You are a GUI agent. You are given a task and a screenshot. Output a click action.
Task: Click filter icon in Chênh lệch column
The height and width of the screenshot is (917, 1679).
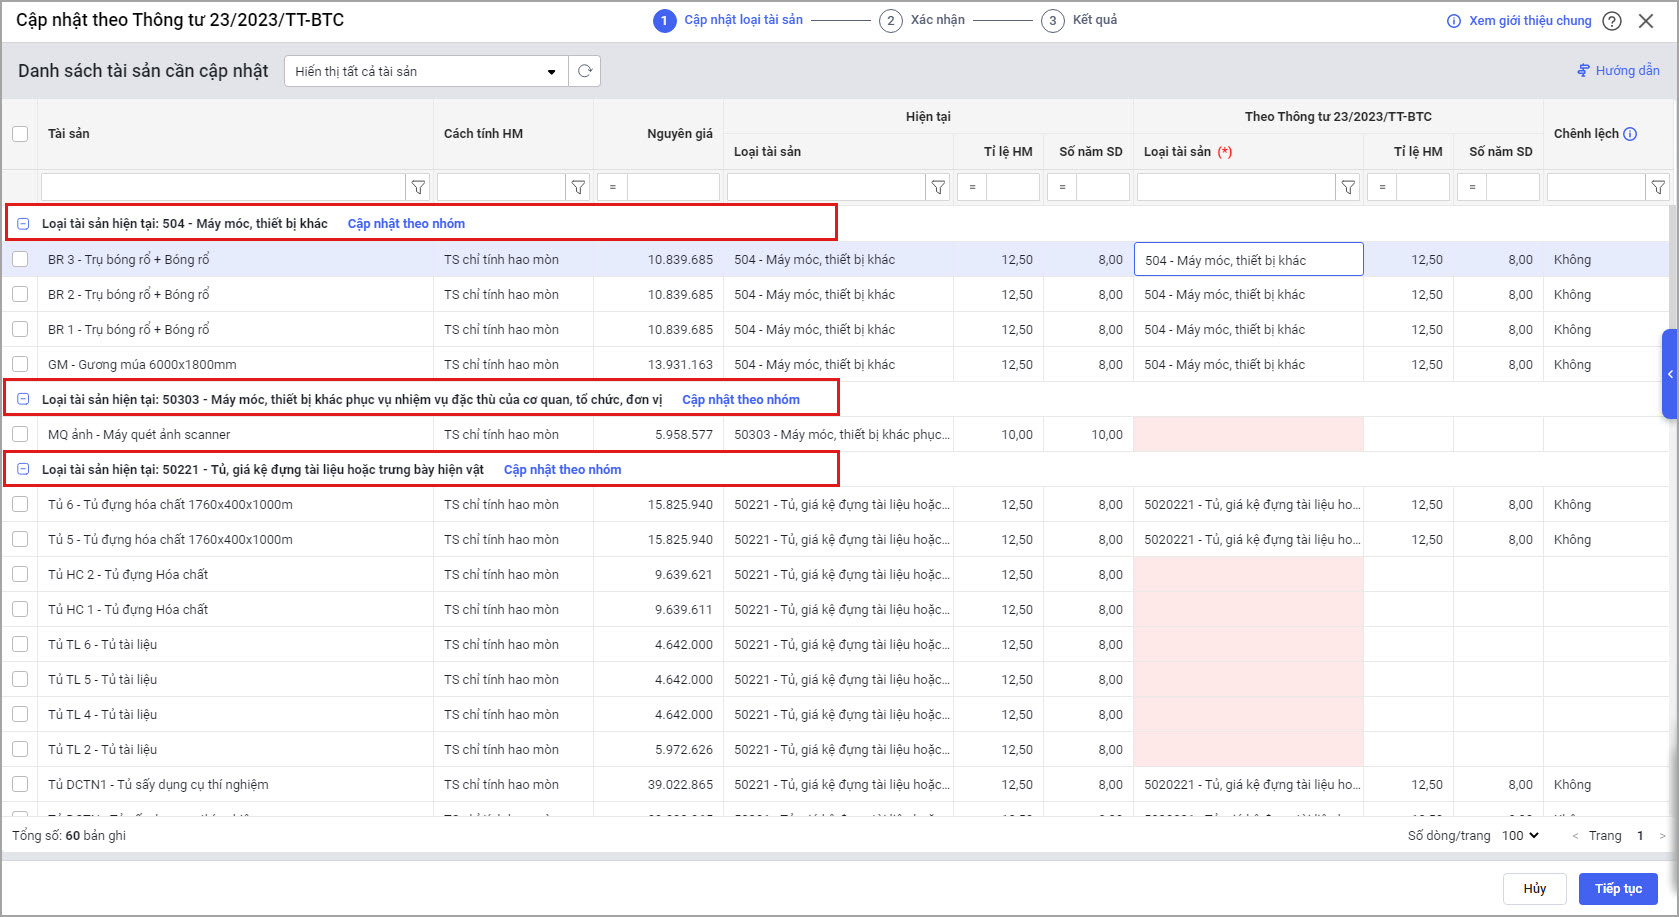point(1658,187)
